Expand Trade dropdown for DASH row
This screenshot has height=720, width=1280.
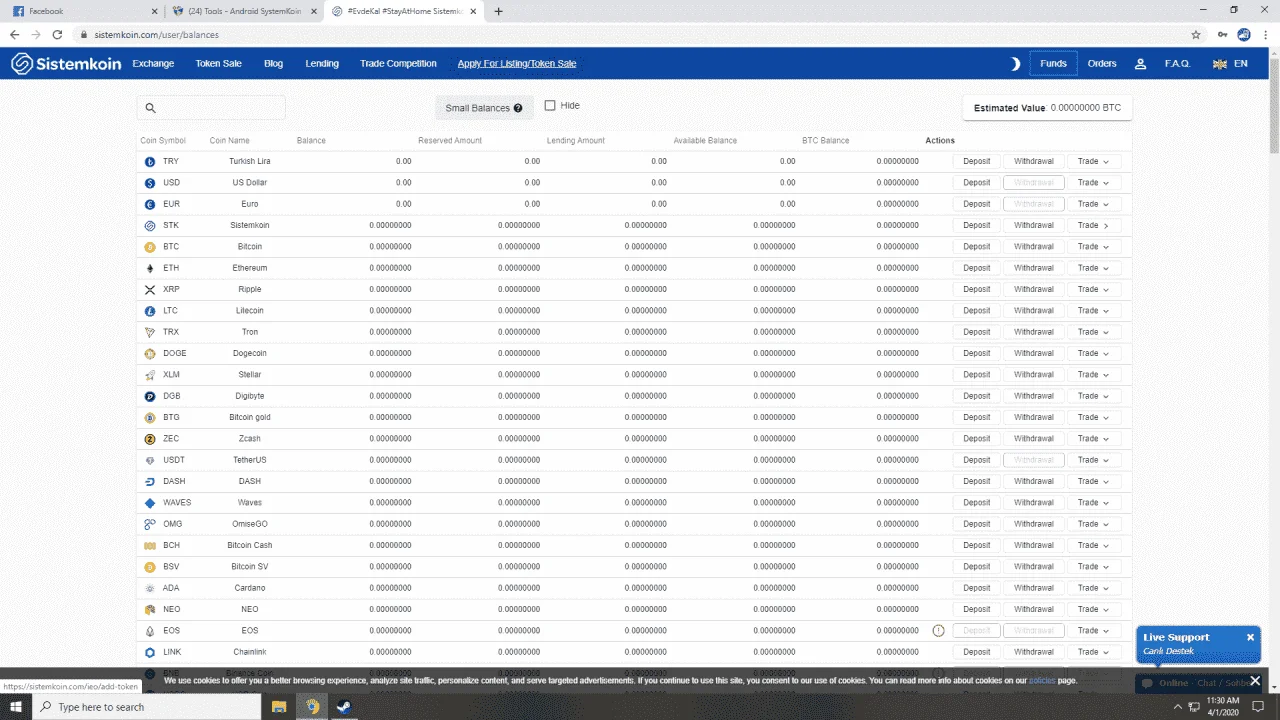[1094, 481]
